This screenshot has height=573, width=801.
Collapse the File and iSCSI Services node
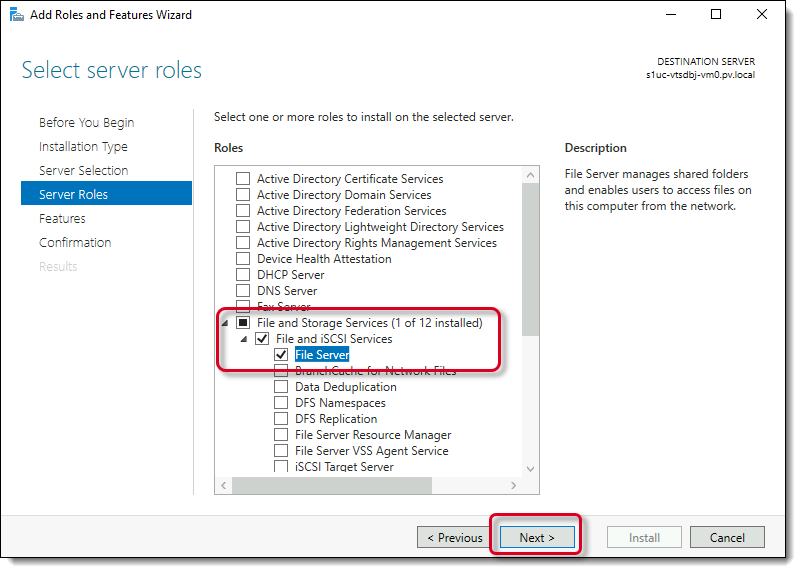pyautogui.click(x=243, y=339)
